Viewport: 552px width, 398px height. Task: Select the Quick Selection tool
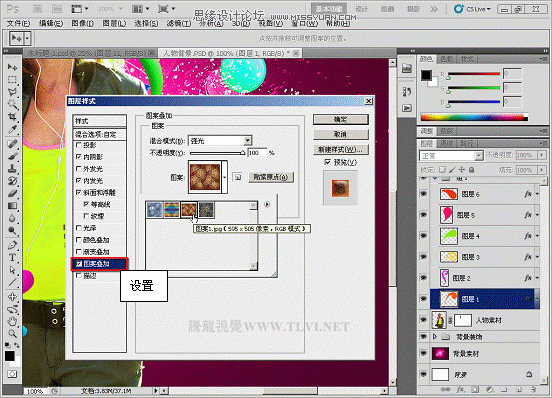click(12, 104)
